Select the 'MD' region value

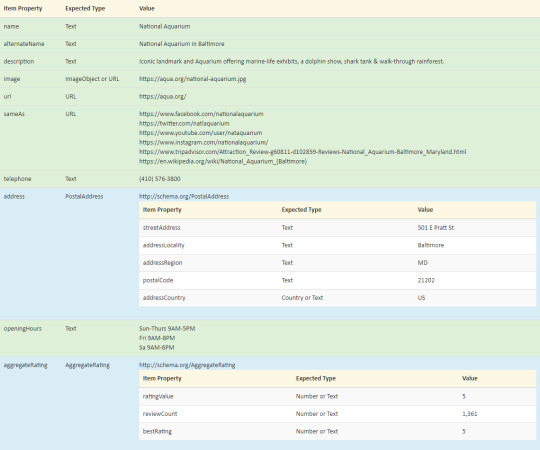(423, 263)
